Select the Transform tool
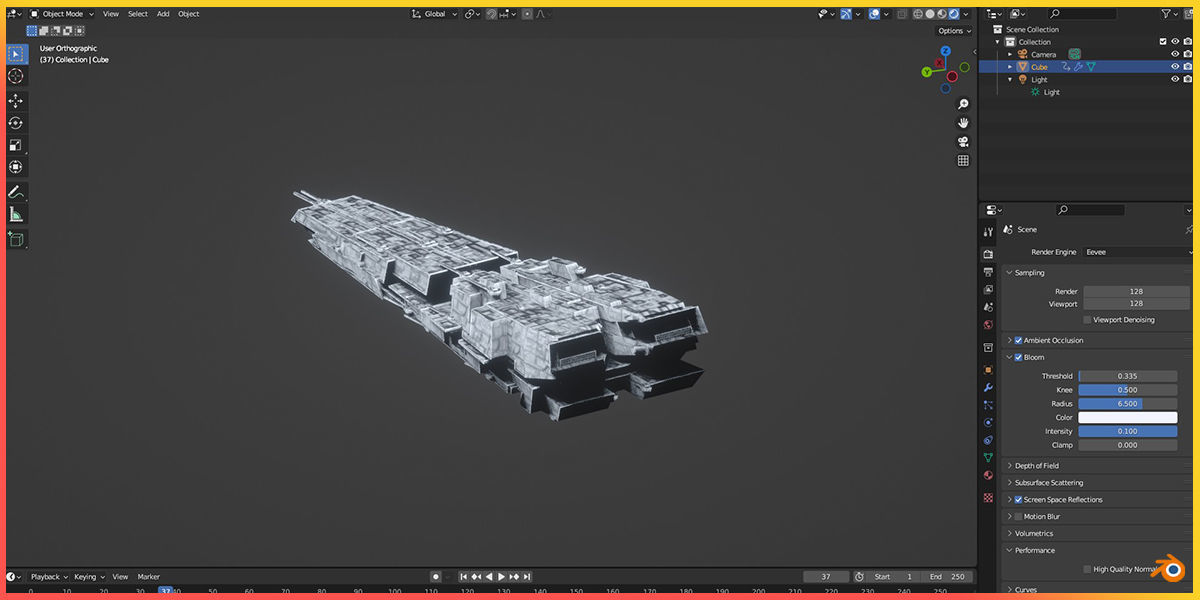Screen dimensions: 1200x600 (16, 167)
